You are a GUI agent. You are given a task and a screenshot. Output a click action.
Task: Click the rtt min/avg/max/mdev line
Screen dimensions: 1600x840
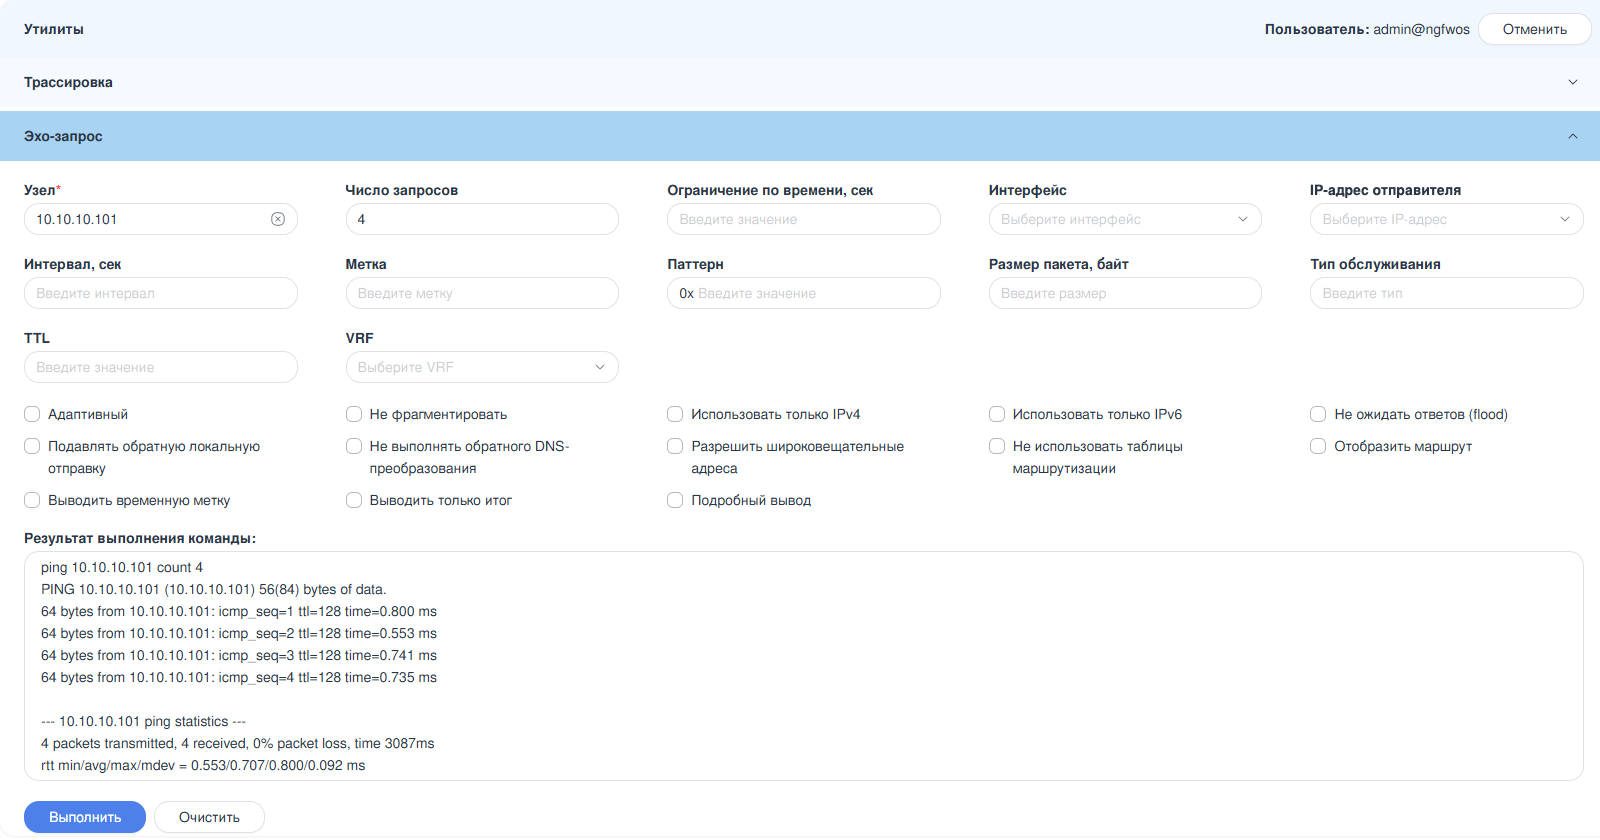[203, 765]
